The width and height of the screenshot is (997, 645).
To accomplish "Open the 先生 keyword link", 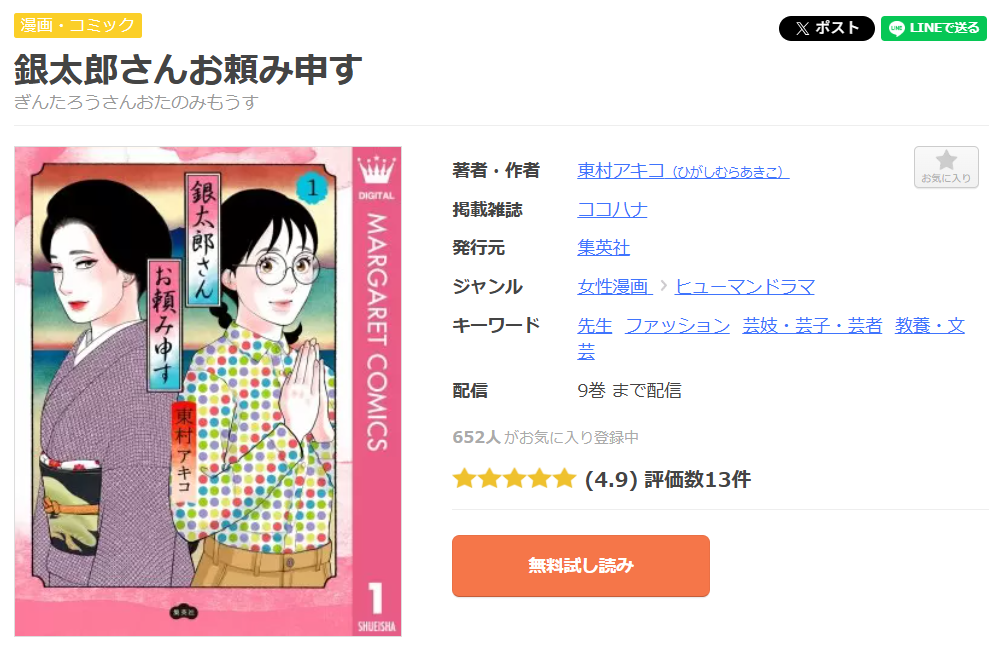I will [x=595, y=326].
